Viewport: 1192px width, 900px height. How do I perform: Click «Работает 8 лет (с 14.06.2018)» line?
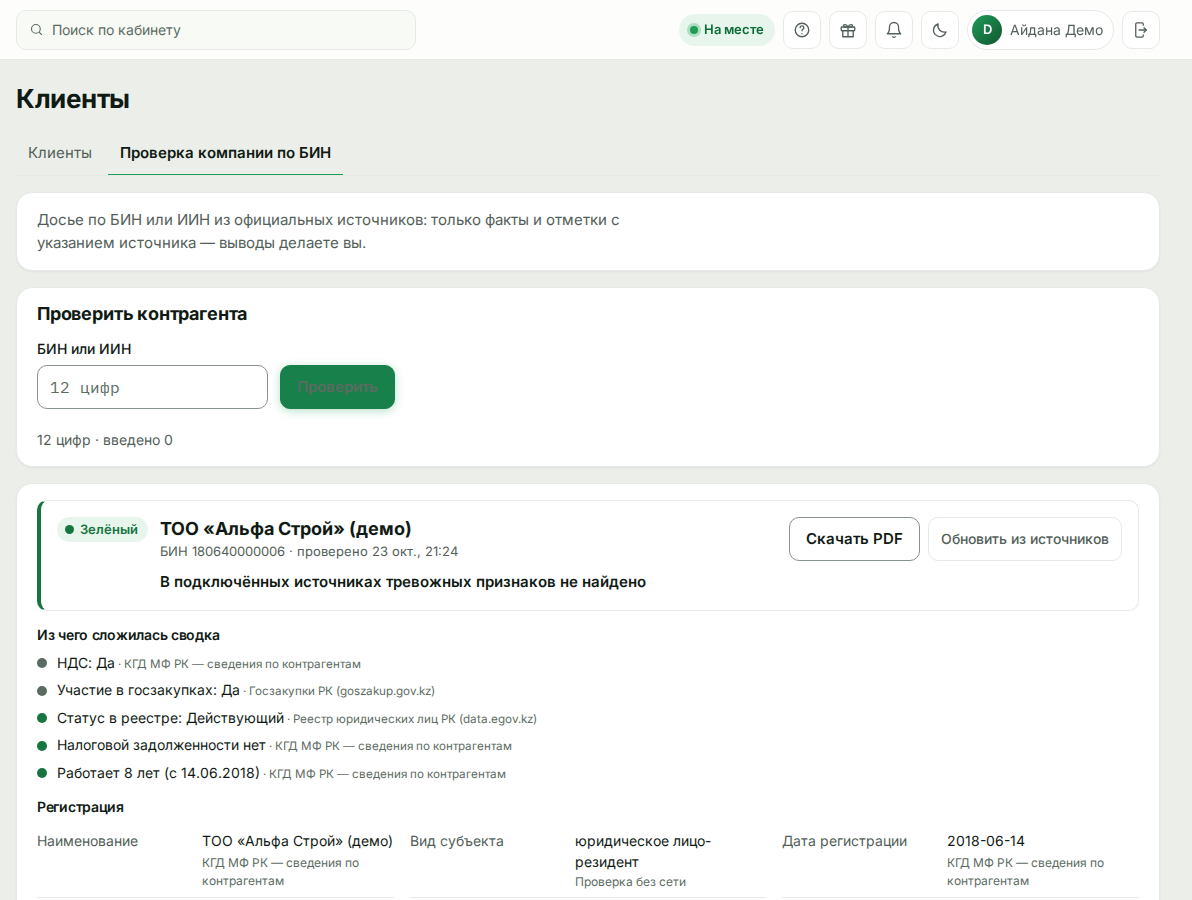158,773
